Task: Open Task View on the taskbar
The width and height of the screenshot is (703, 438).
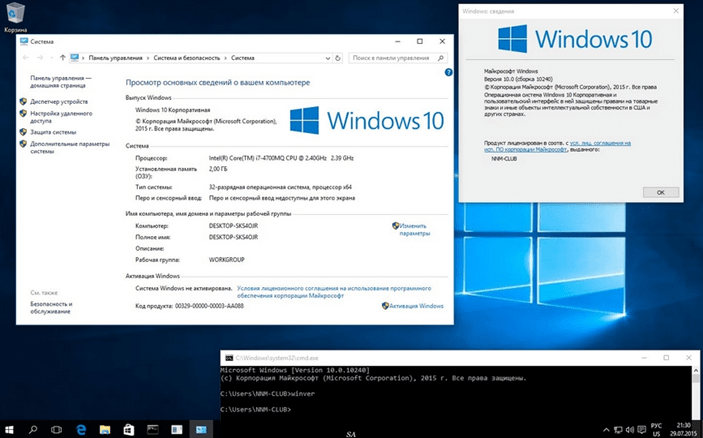Action: point(57,429)
